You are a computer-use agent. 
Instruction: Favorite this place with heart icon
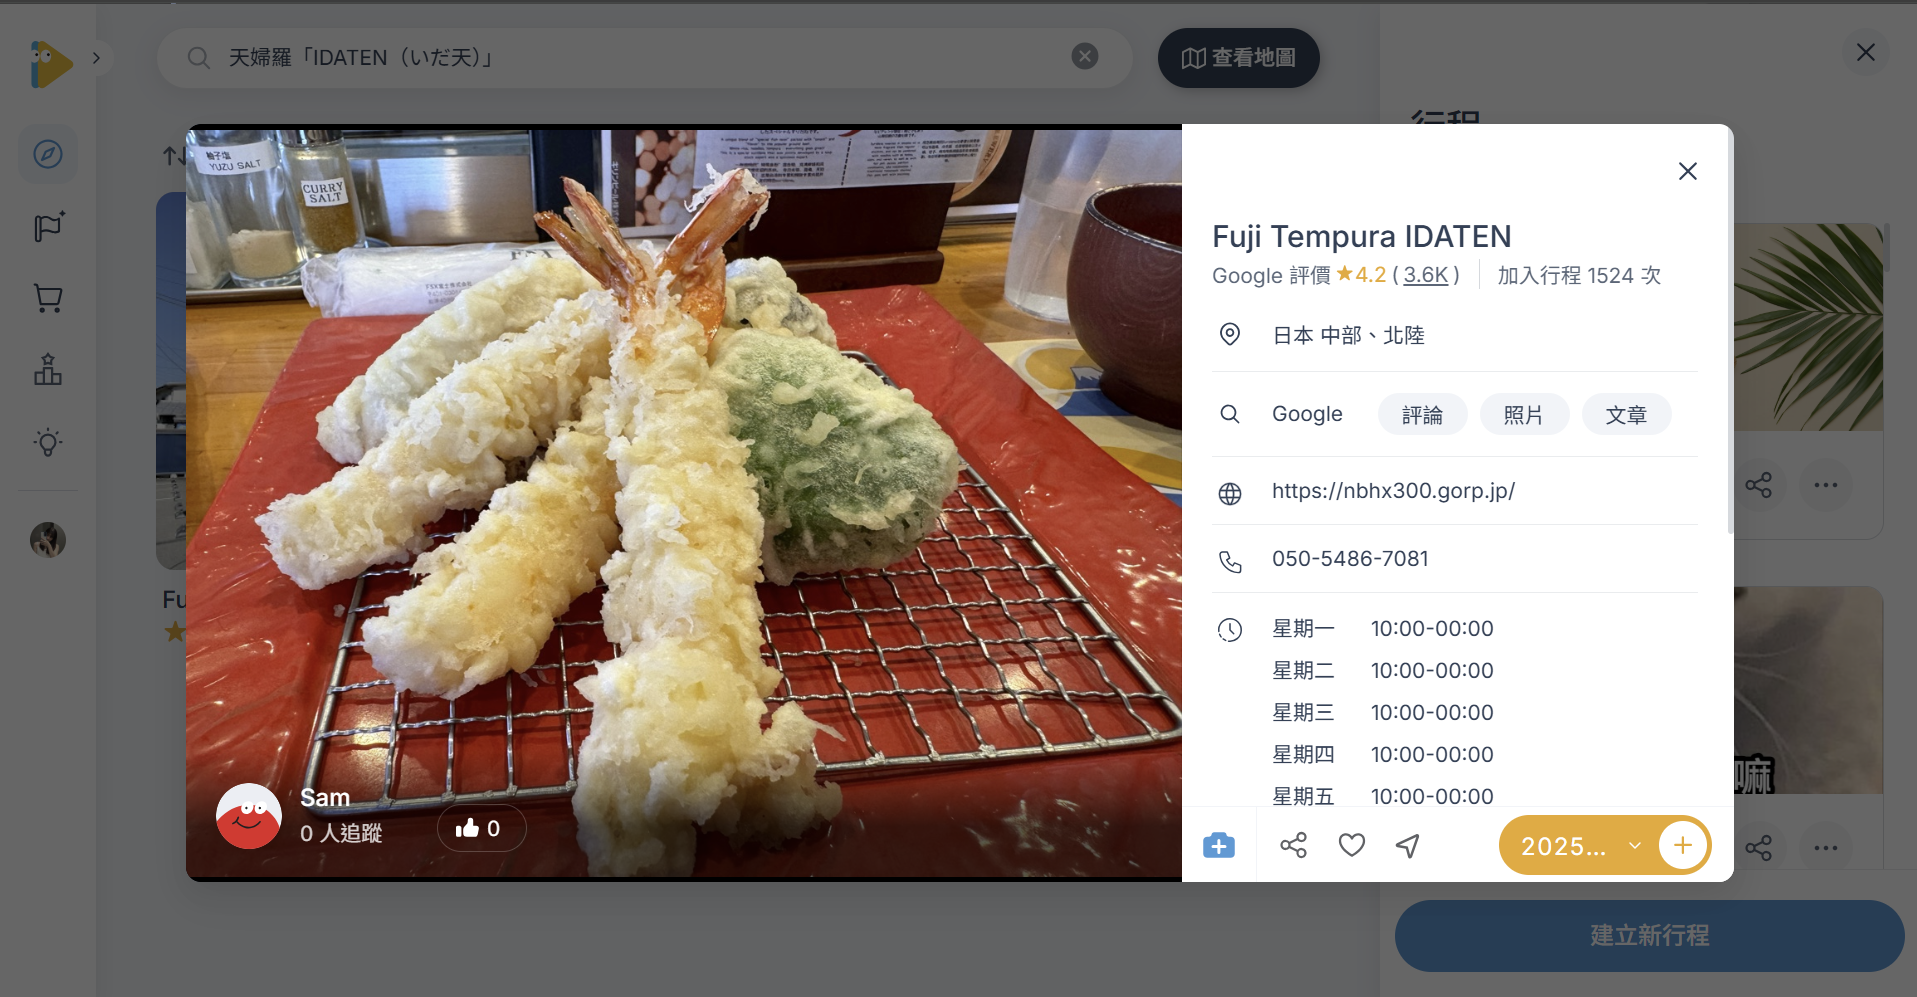1352,846
